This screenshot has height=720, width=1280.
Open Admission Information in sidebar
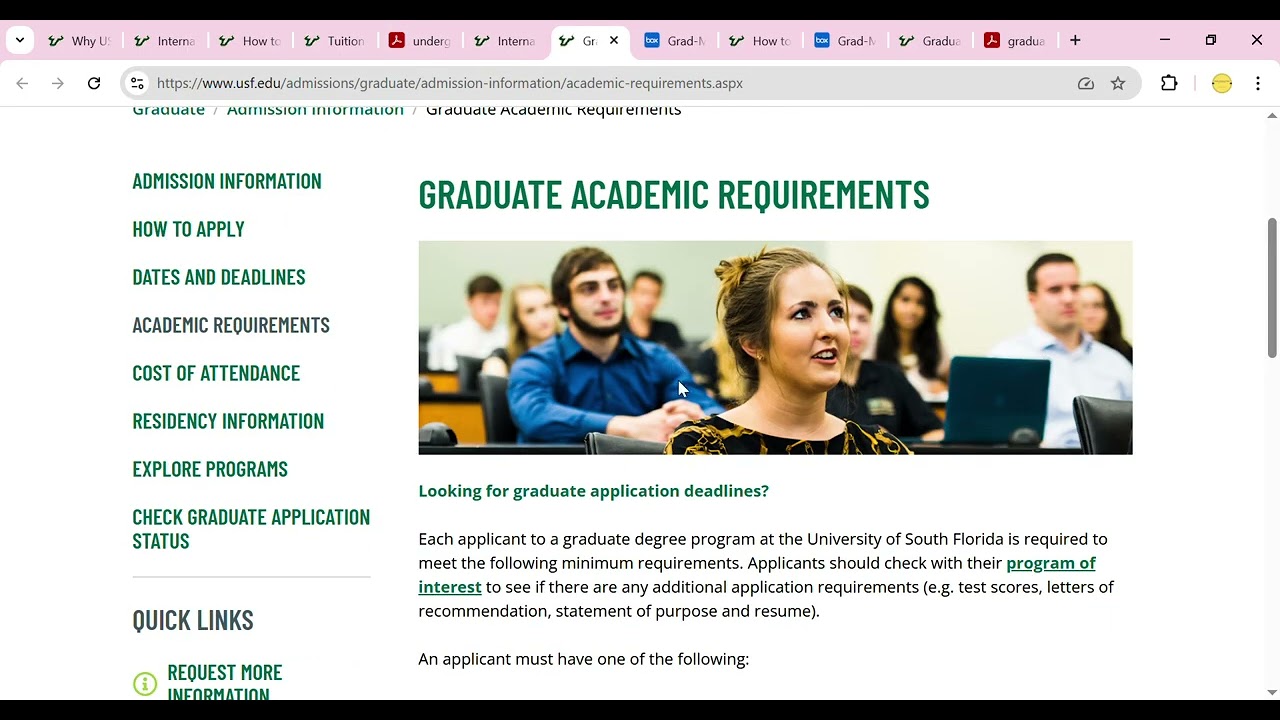pyautogui.click(x=227, y=181)
